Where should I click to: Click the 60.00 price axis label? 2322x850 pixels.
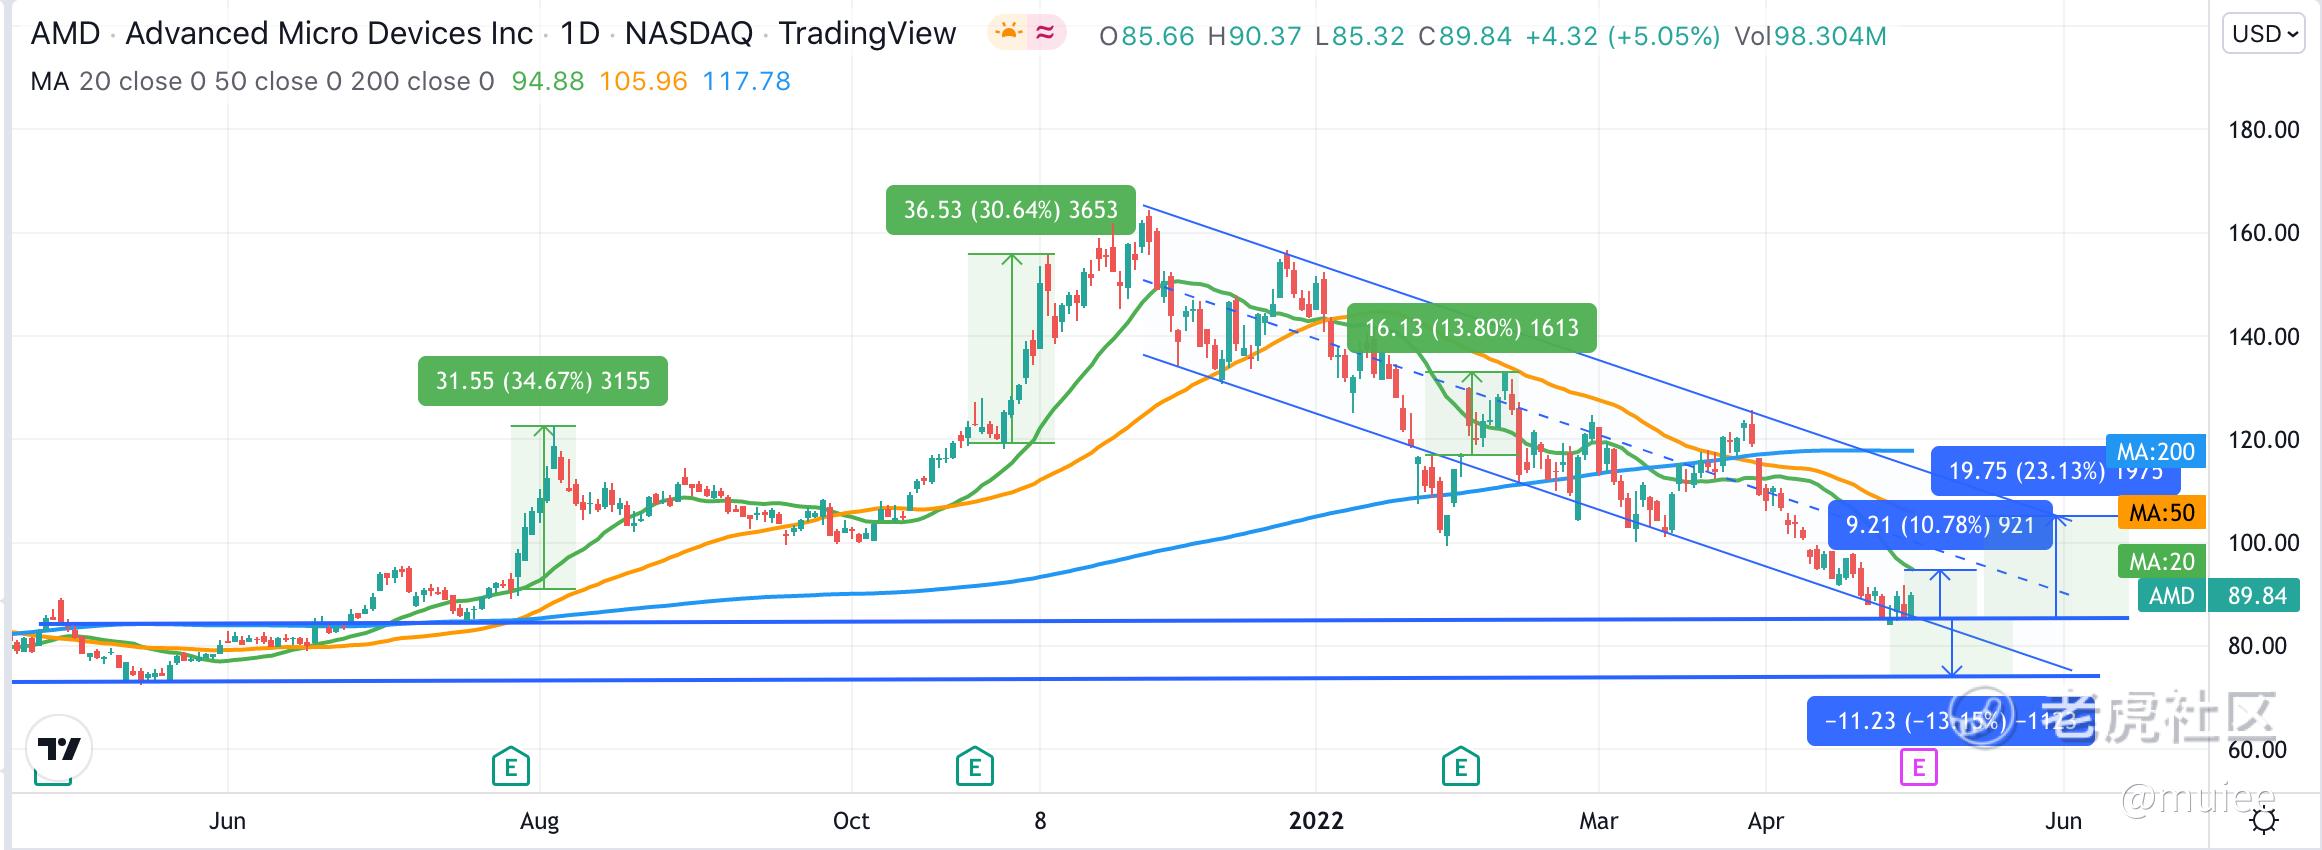(x=2257, y=750)
